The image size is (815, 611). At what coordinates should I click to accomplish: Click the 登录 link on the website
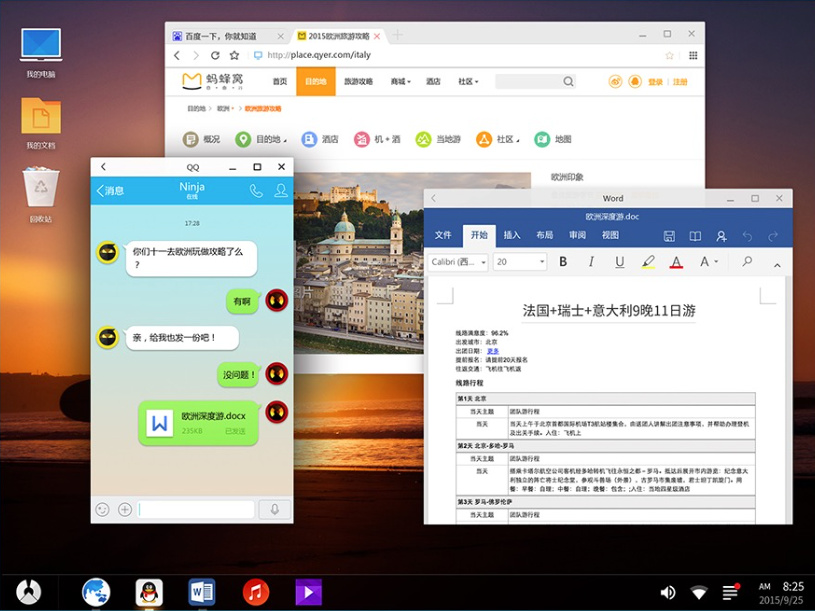[655, 82]
